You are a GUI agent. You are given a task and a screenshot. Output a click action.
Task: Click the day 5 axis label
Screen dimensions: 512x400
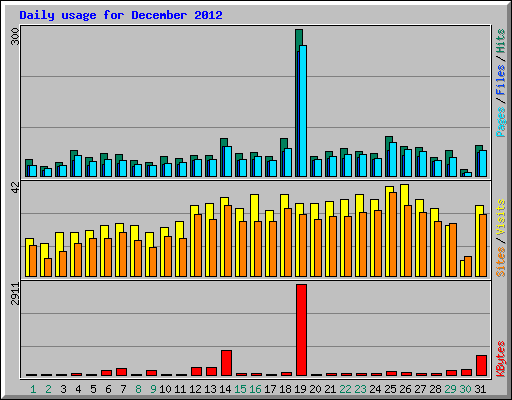pos(93,389)
